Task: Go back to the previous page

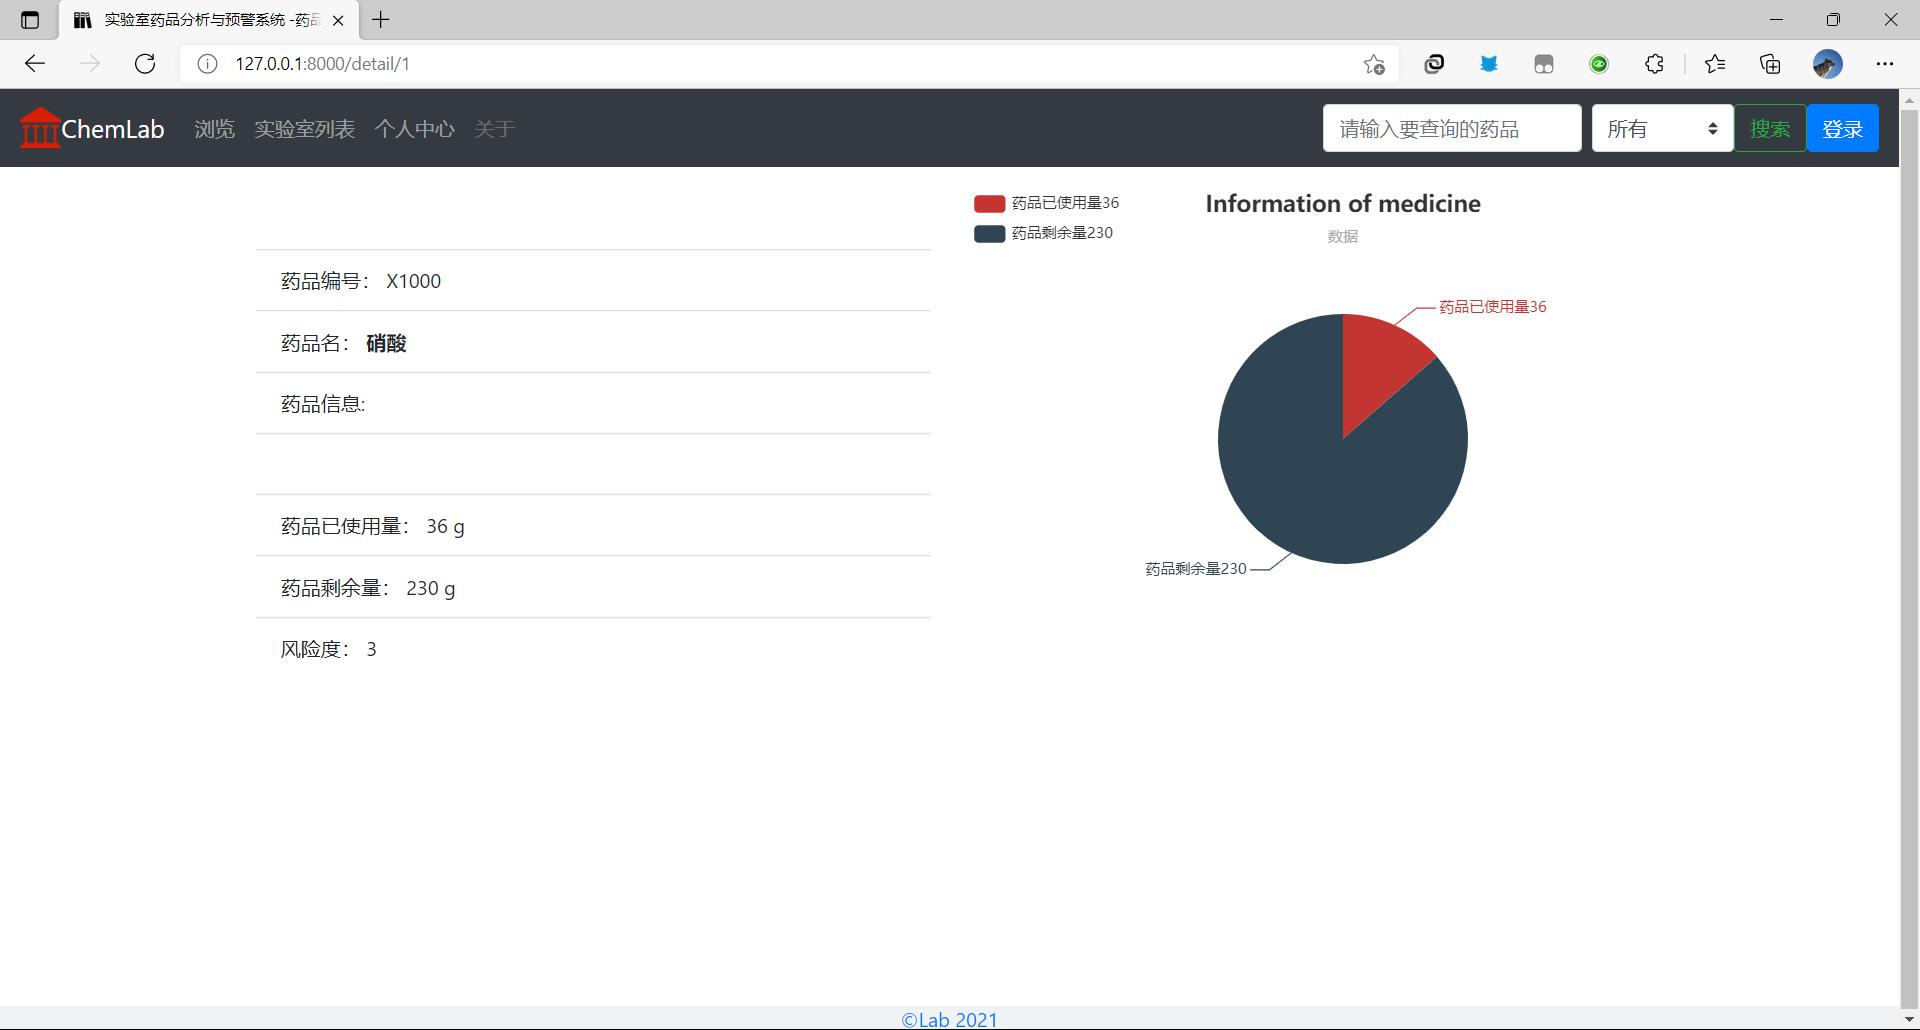Action: 35,64
